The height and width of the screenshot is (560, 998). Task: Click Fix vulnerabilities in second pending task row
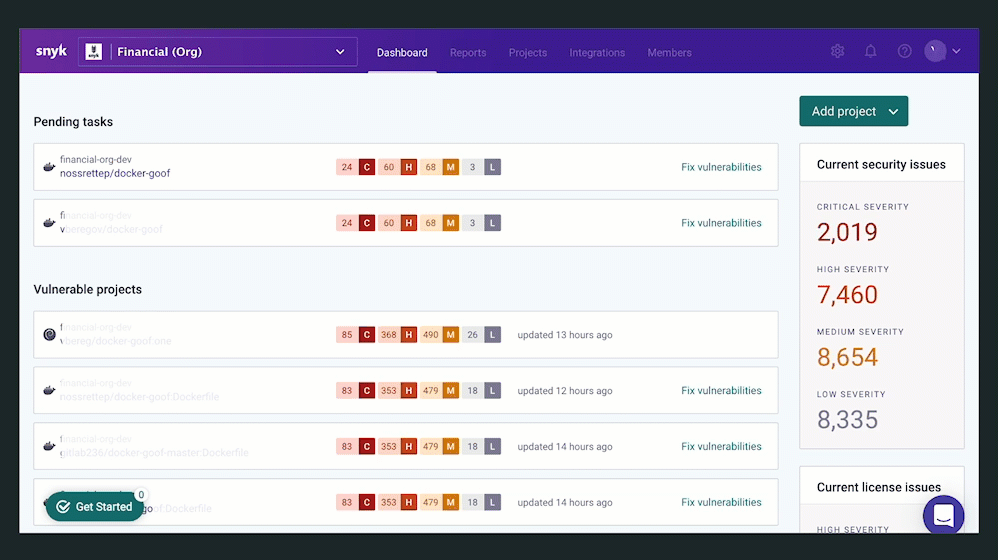721,223
